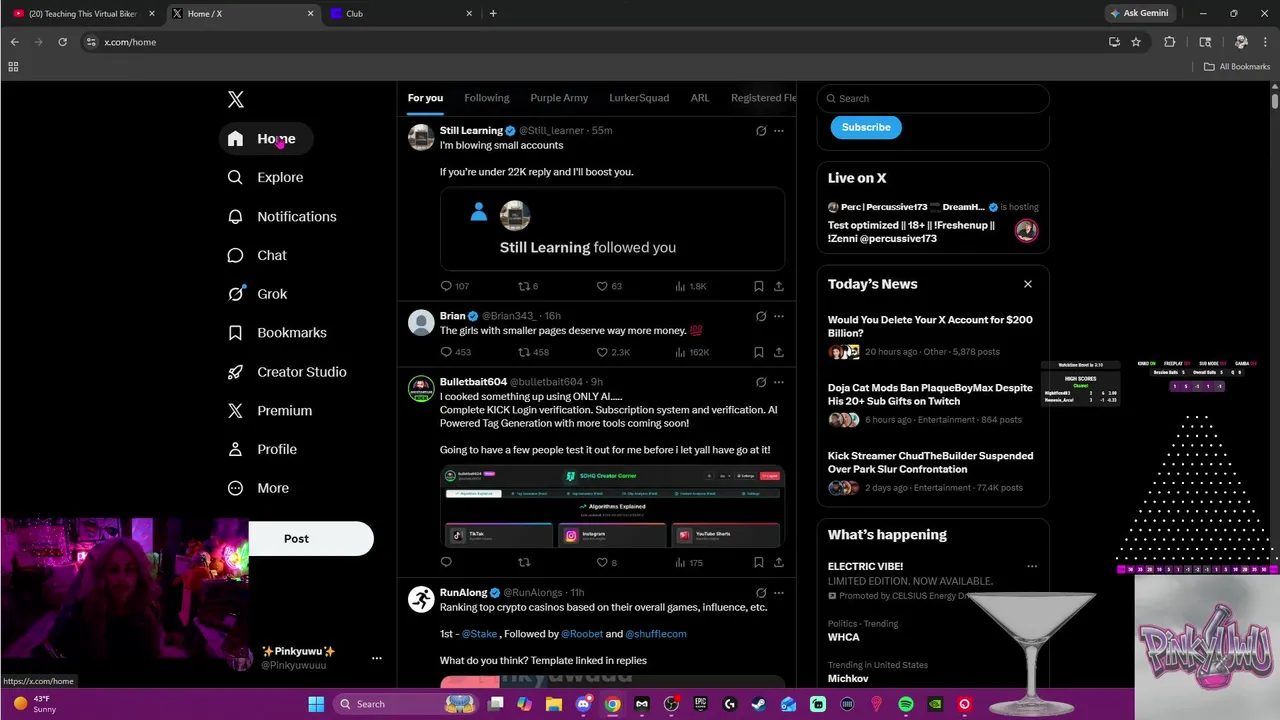This screenshot has width=1280, height=720.
Task: Bookmark Bulletbait604's post
Action: click(x=759, y=563)
